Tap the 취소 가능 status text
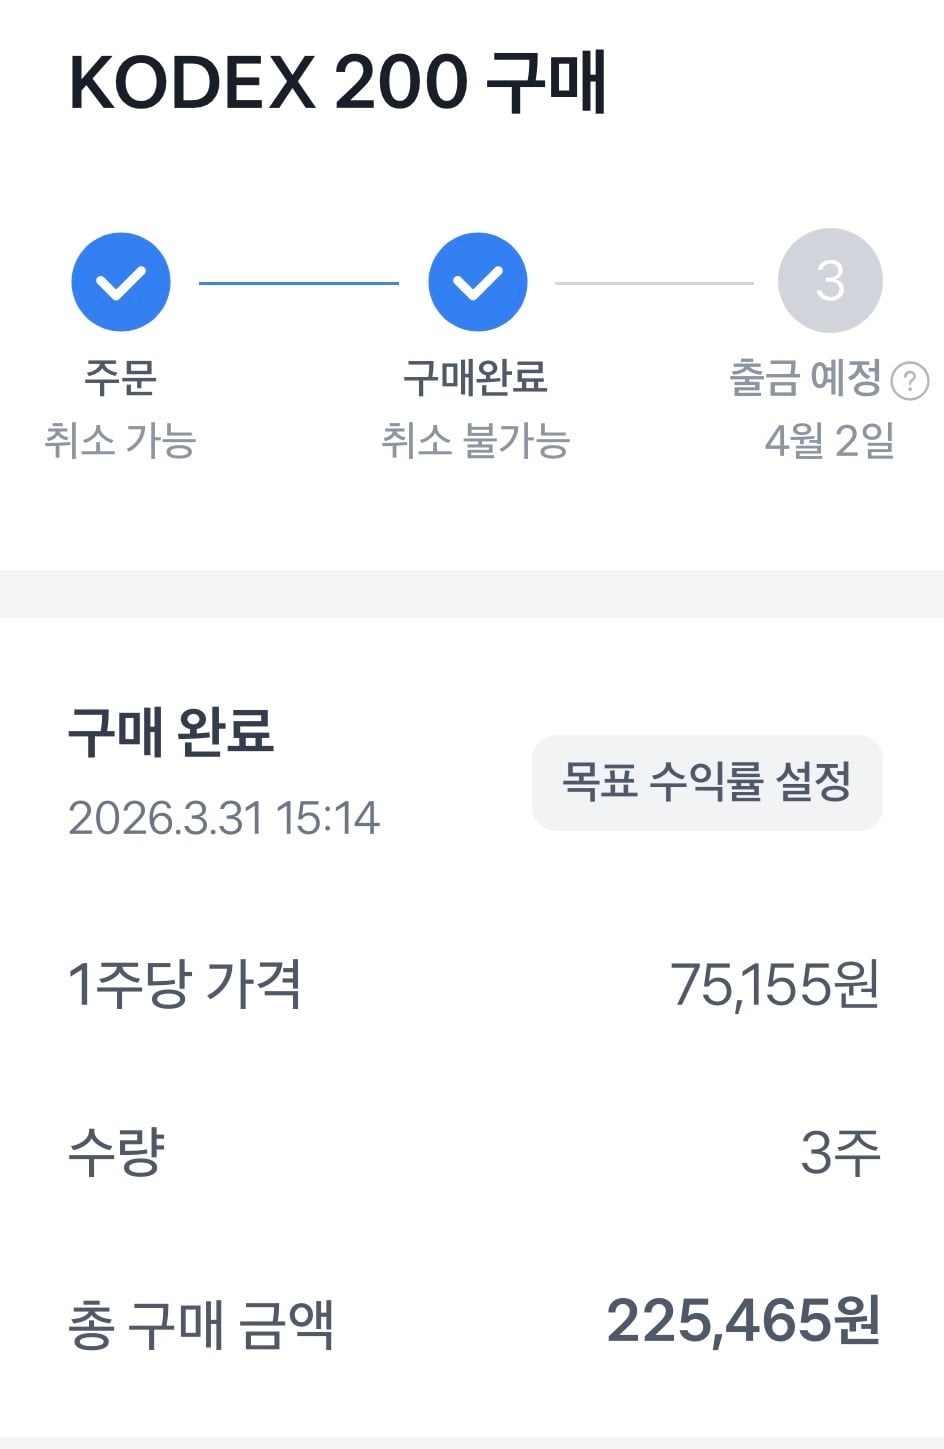944x1449 pixels. 120,440
